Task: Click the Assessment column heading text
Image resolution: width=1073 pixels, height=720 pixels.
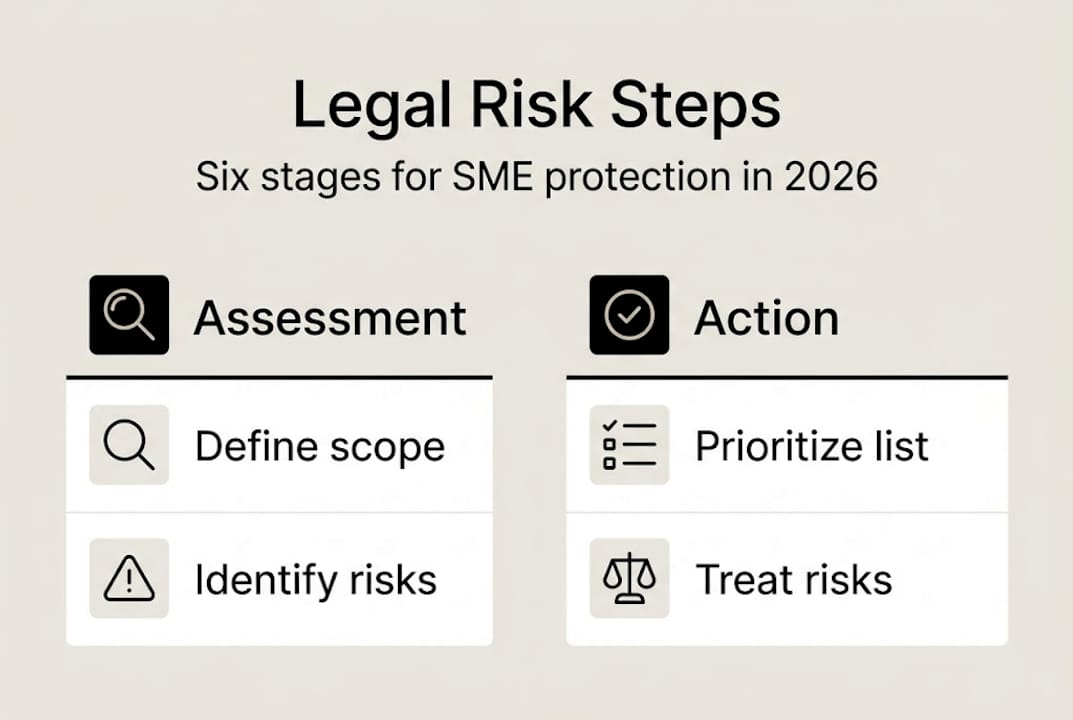Action: [x=330, y=318]
